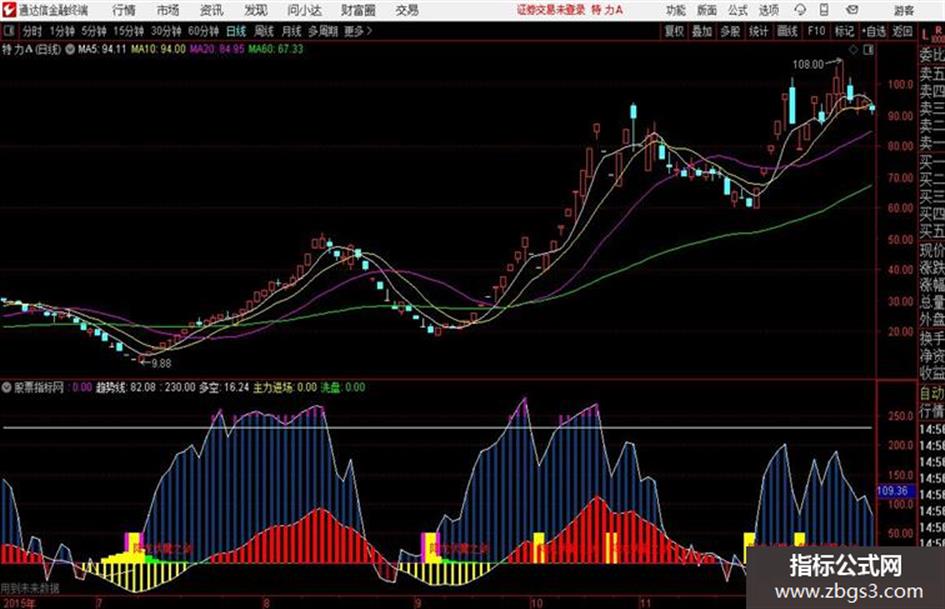Open the 财富圈 menu
The width and height of the screenshot is (945, 609).
(358, 10)
